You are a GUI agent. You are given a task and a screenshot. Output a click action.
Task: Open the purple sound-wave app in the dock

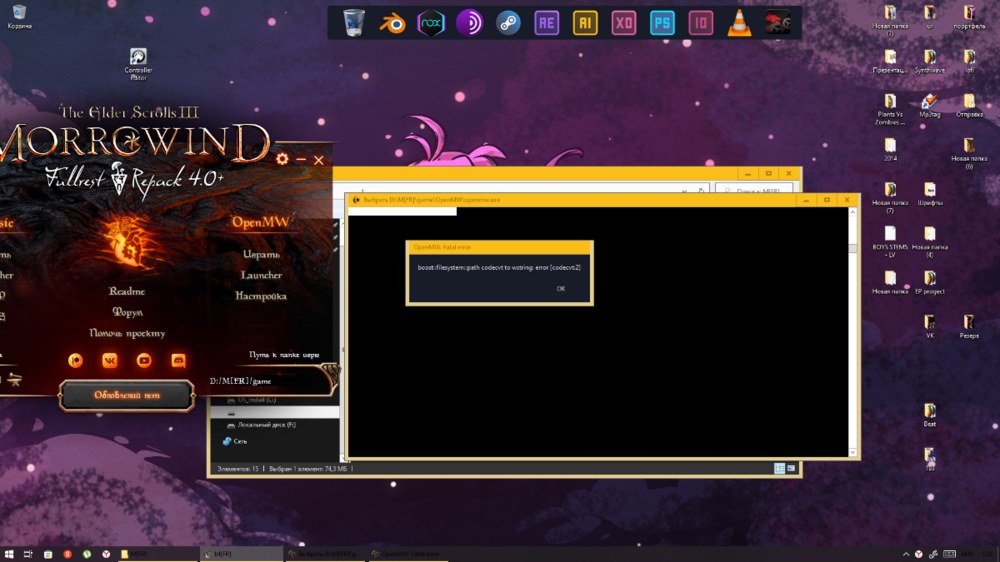[469, 23]
